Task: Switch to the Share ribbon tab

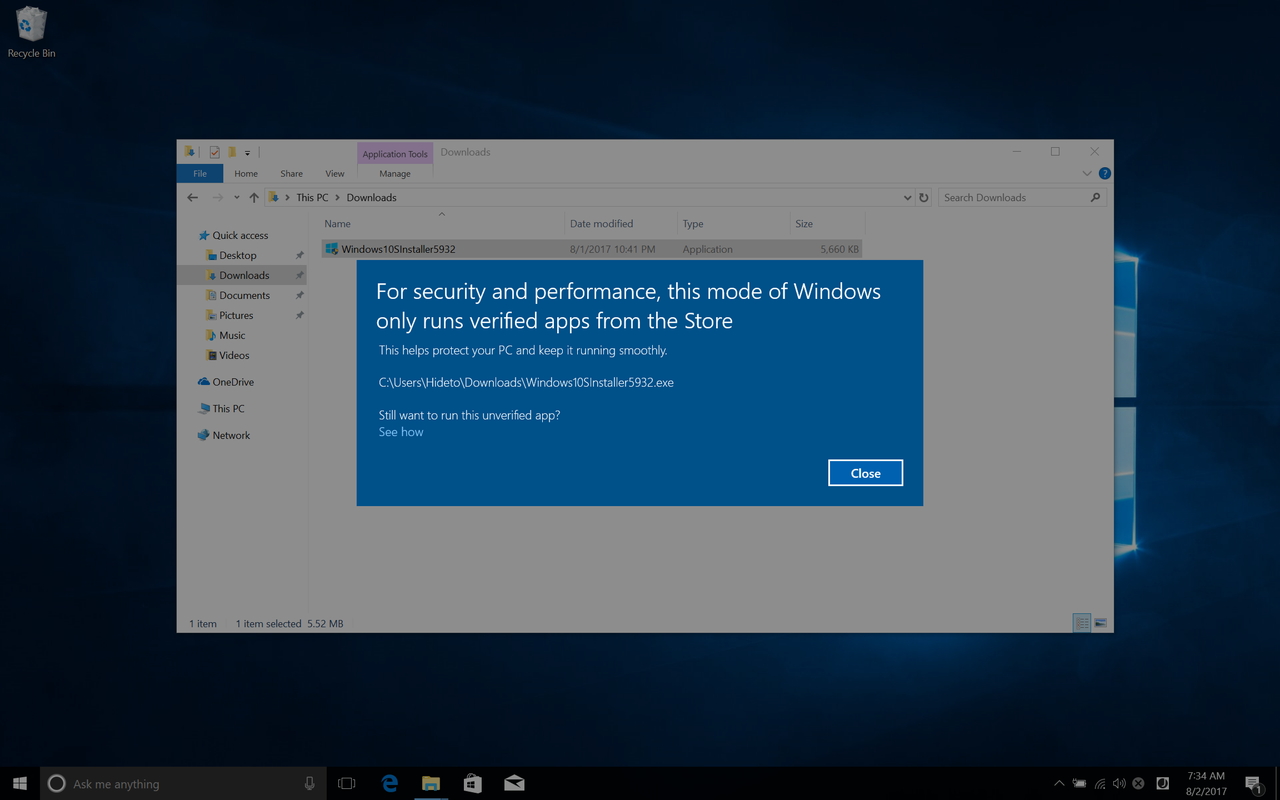Action: 291,173
